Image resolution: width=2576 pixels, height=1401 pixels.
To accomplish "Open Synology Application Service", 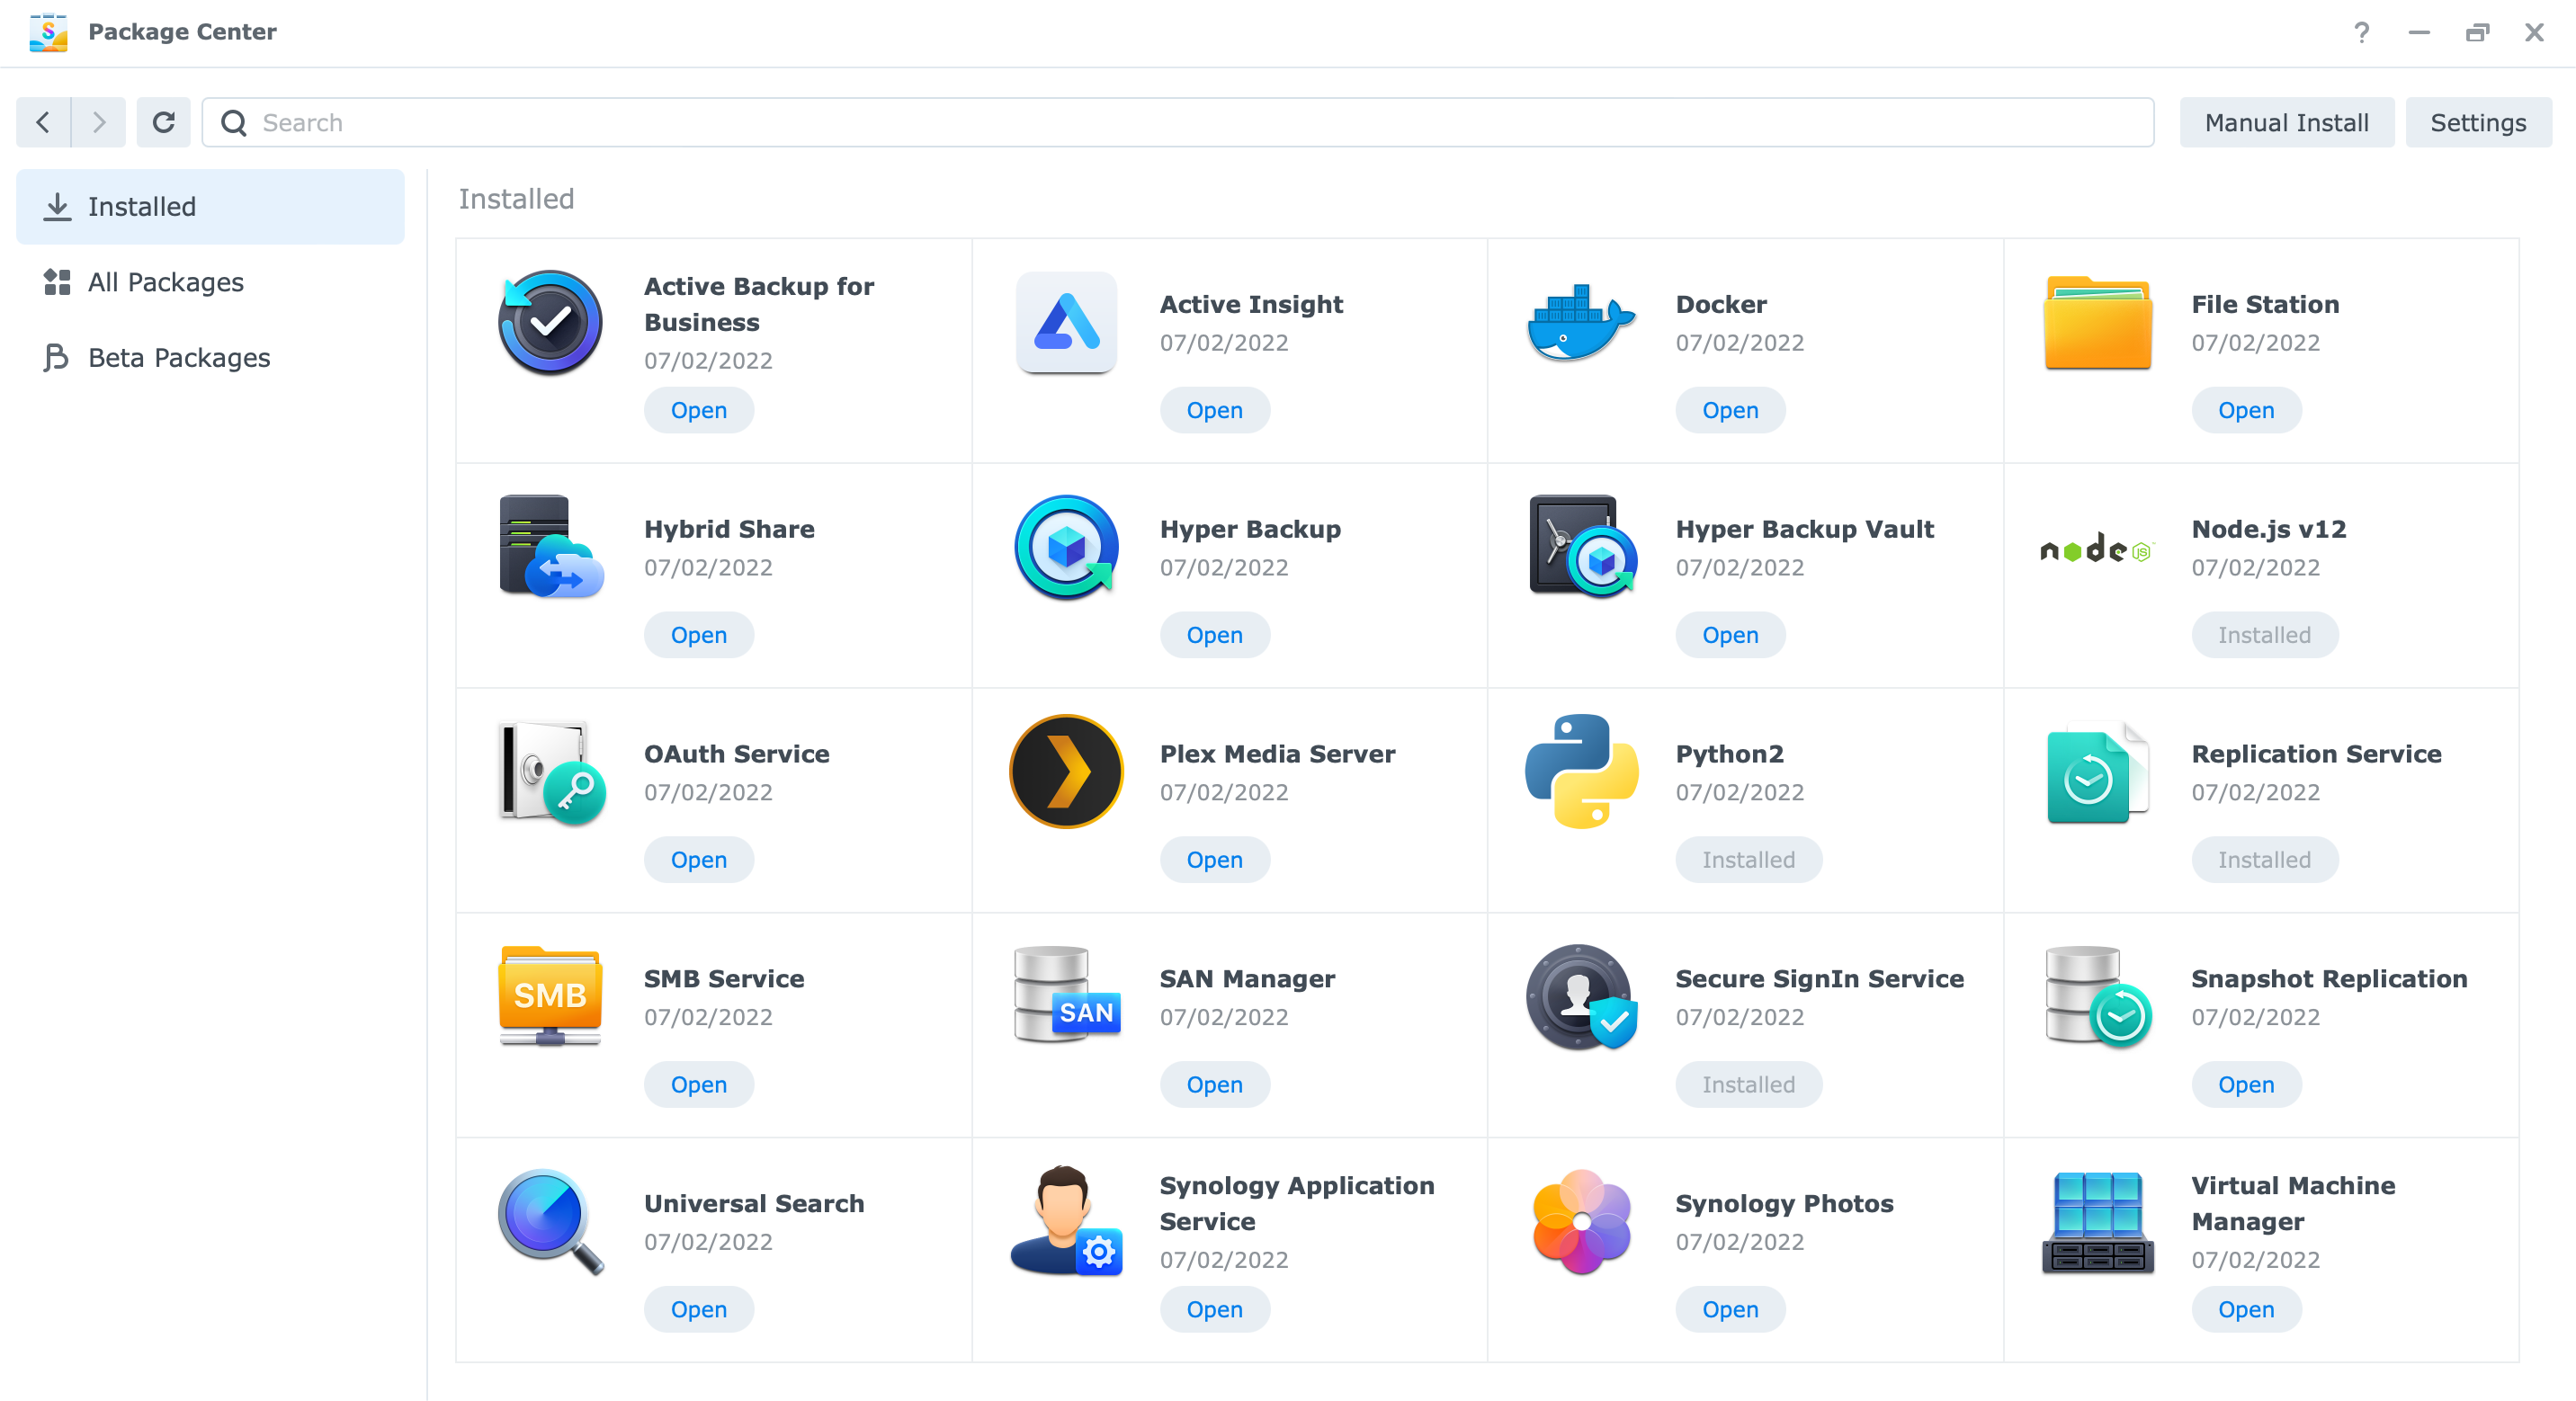I will (1214, 1310).
